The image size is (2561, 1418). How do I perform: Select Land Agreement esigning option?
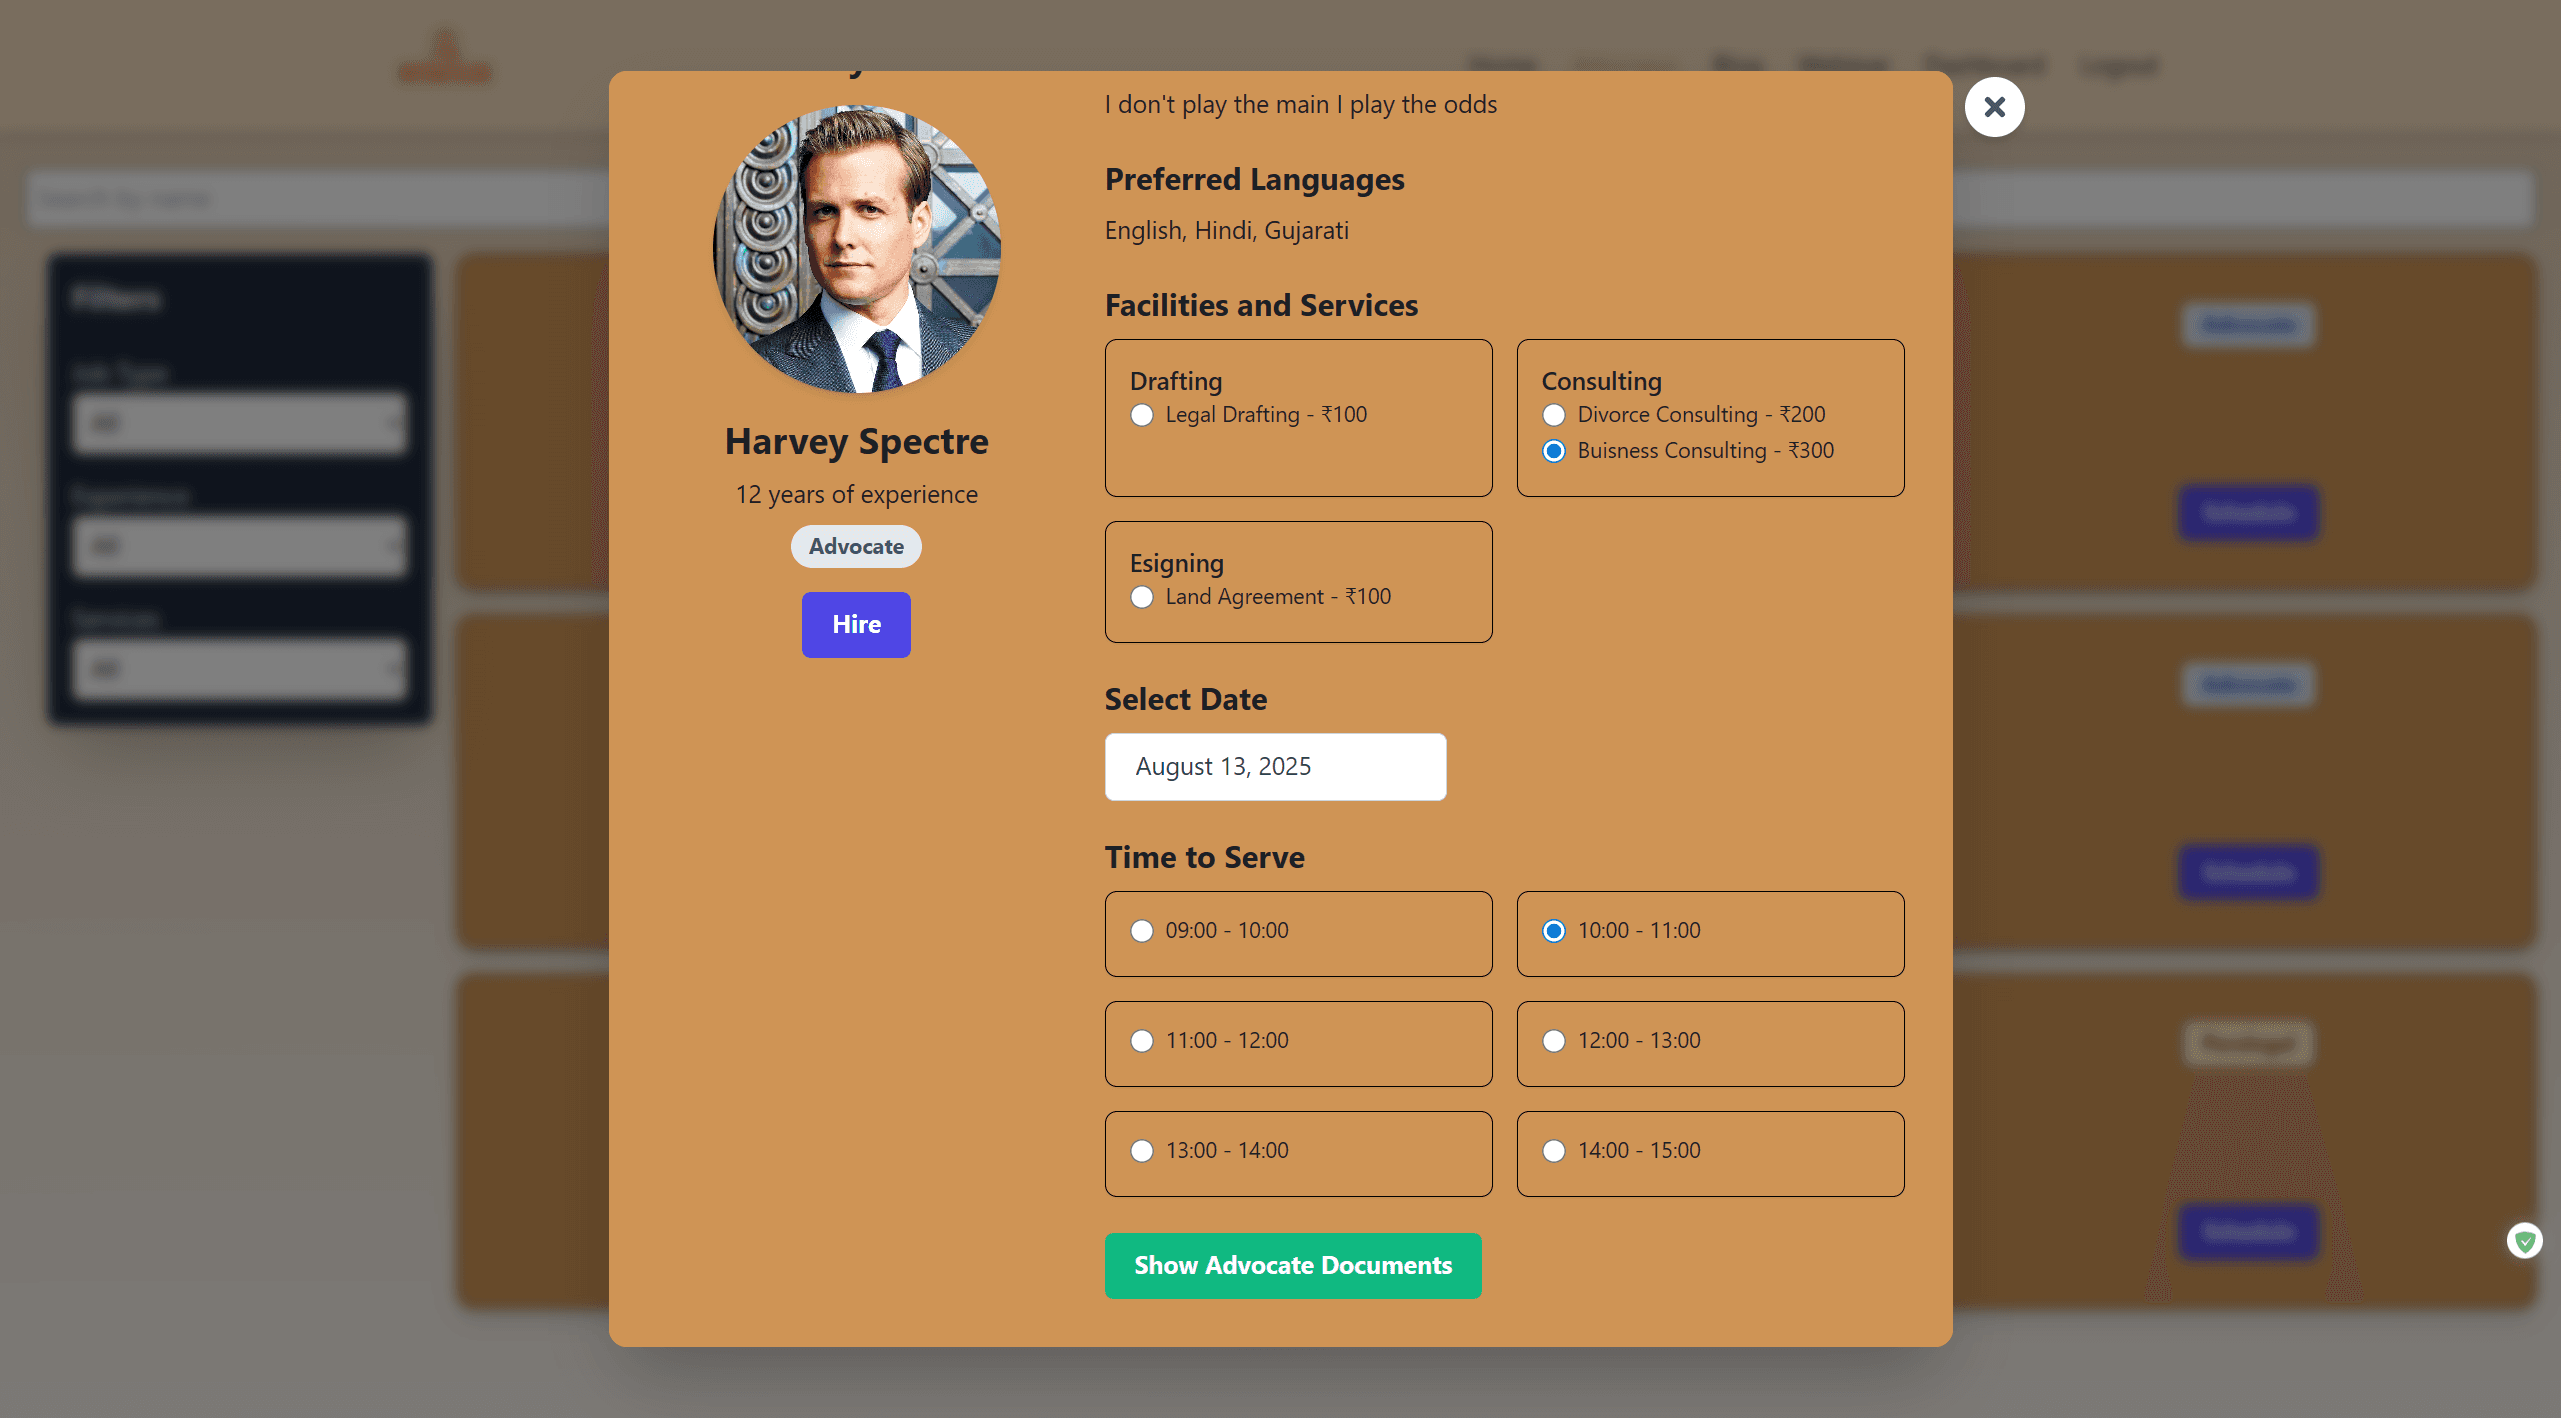tap(1142, 597)
